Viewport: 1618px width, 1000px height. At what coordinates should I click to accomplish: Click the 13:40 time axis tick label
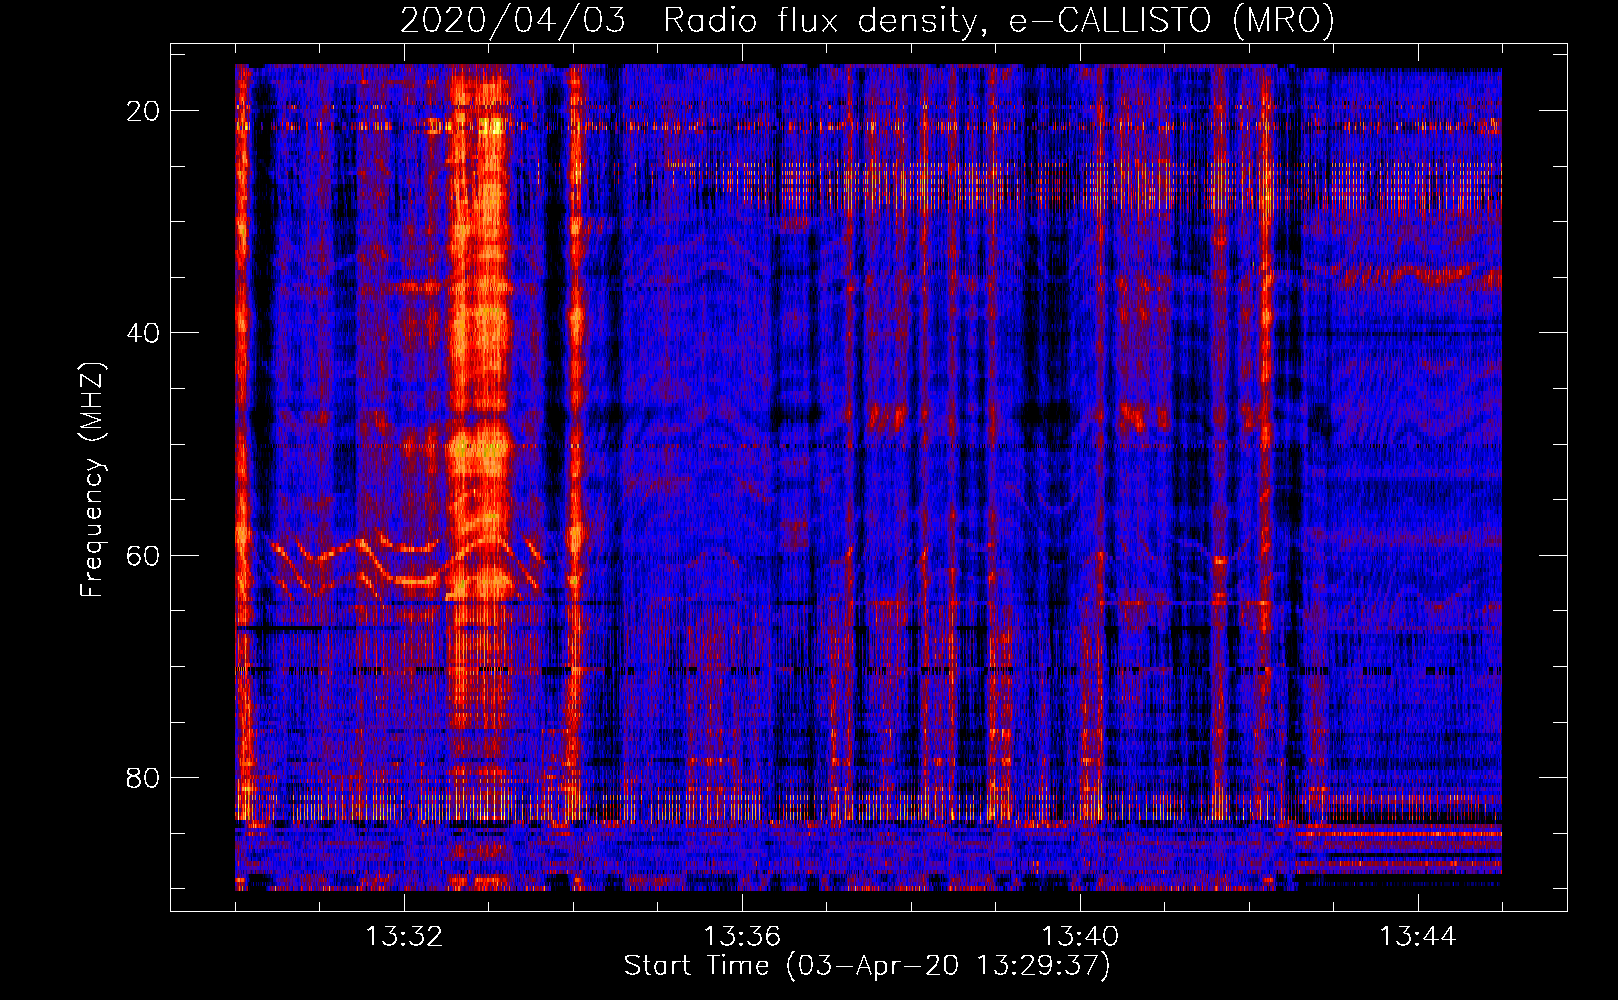(x=1080, y=937)
